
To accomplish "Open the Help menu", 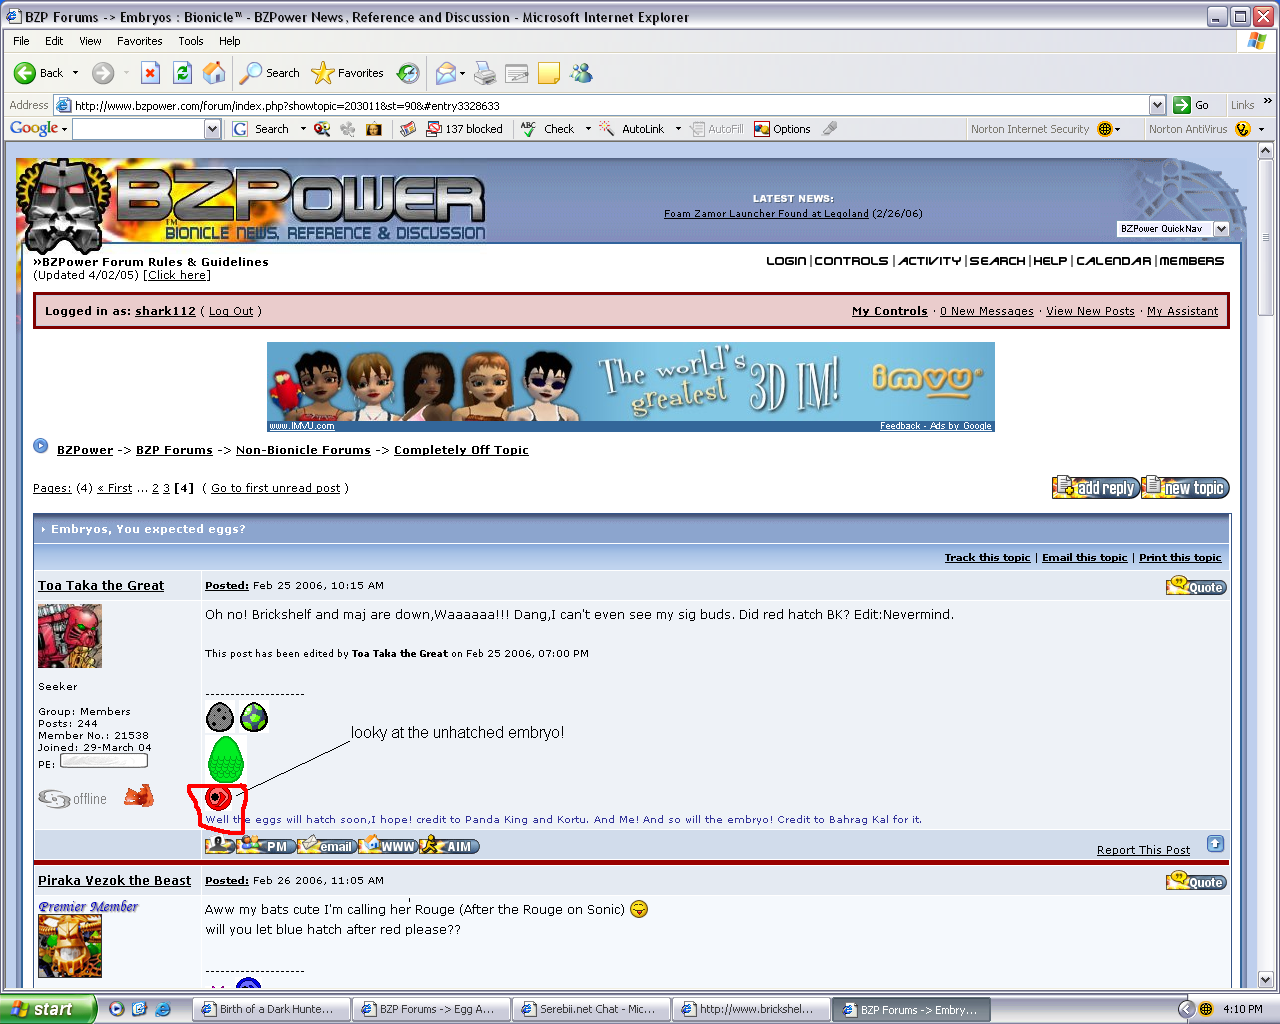I will [x=230, y=41].
